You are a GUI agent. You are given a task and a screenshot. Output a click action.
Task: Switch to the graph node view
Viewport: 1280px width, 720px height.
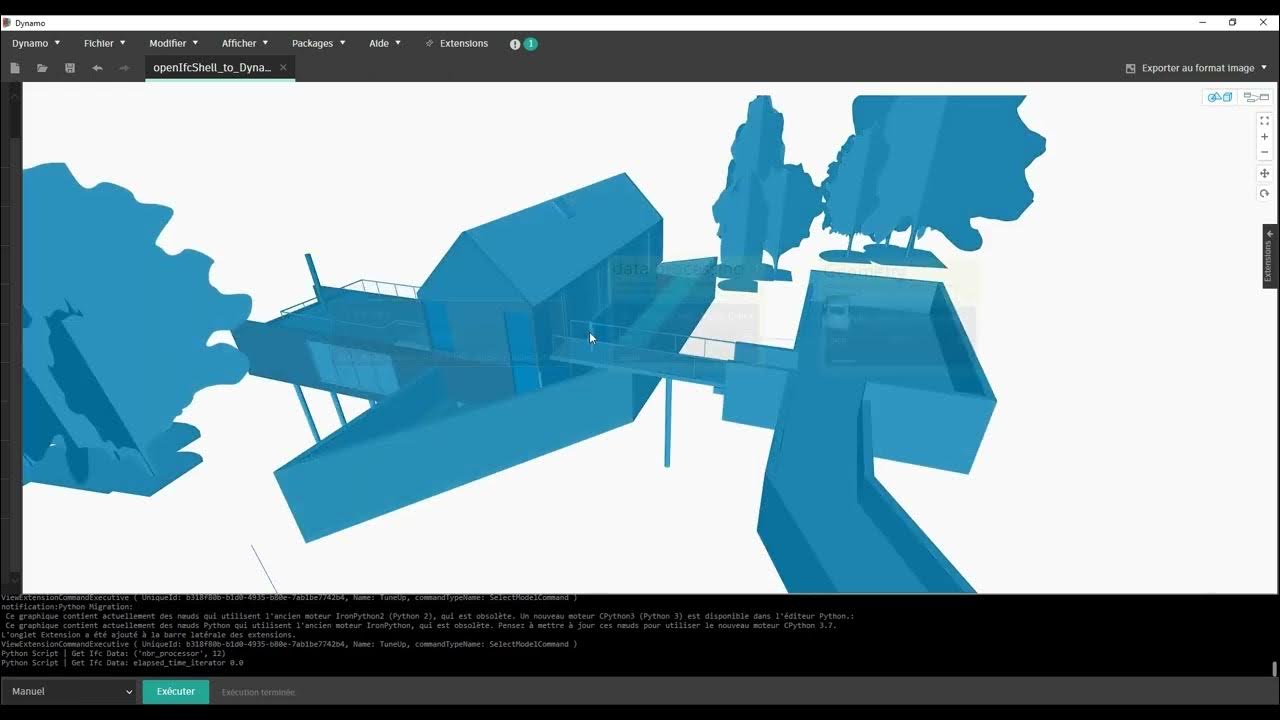click(x=1256, y=97)
